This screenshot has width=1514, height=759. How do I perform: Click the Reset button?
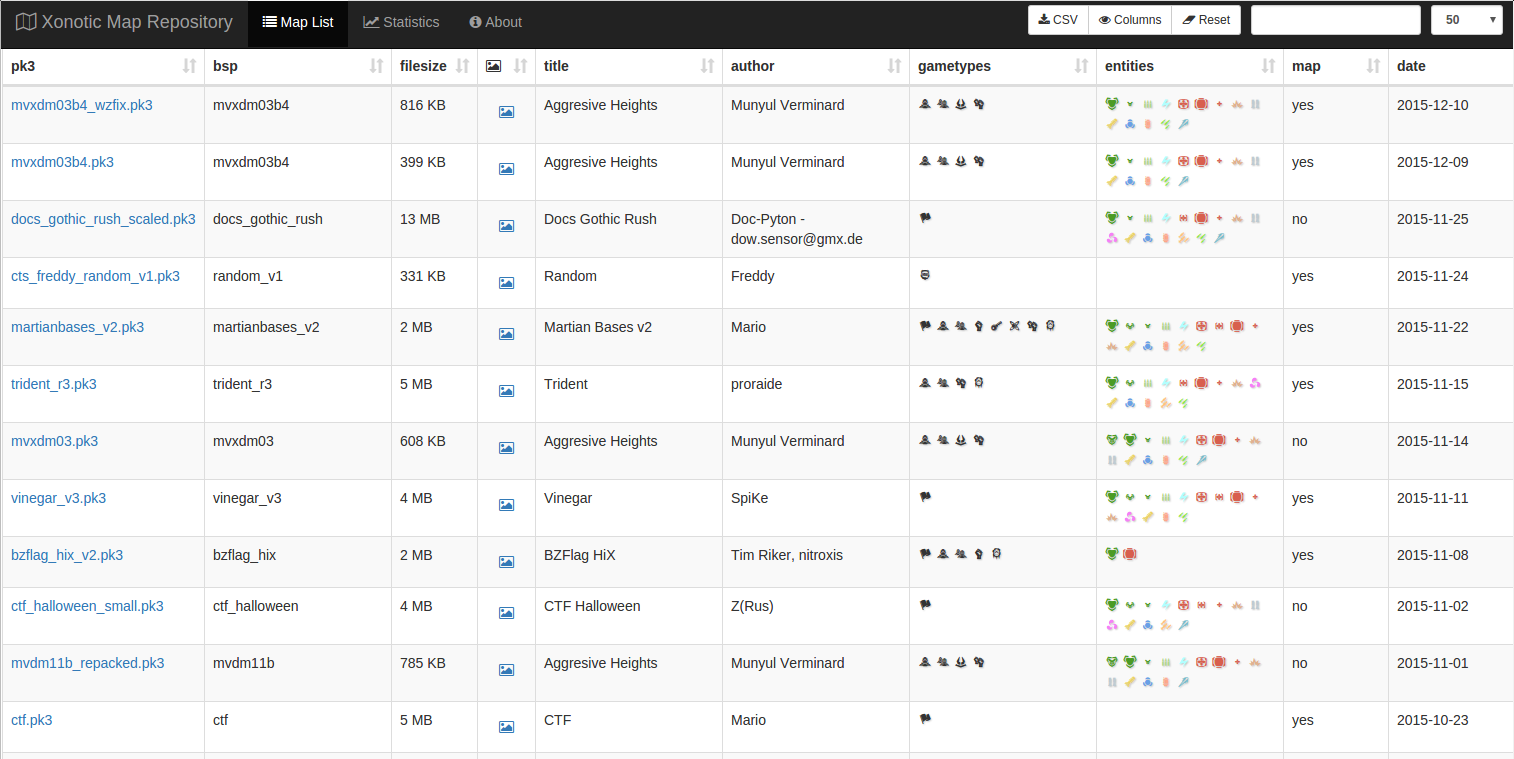click(x=1206, y=20)
